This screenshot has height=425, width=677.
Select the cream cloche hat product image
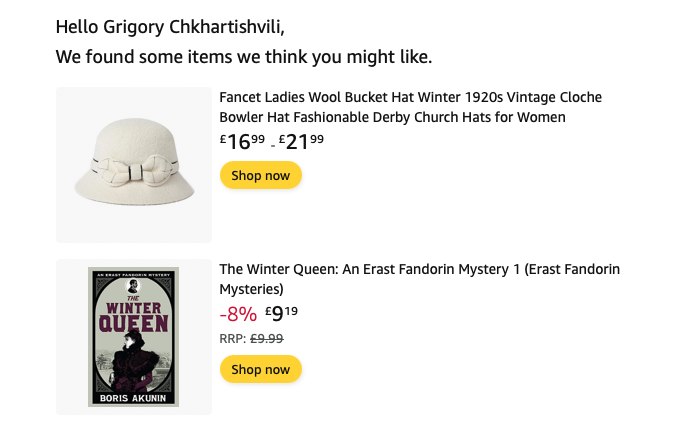[134, 165]
